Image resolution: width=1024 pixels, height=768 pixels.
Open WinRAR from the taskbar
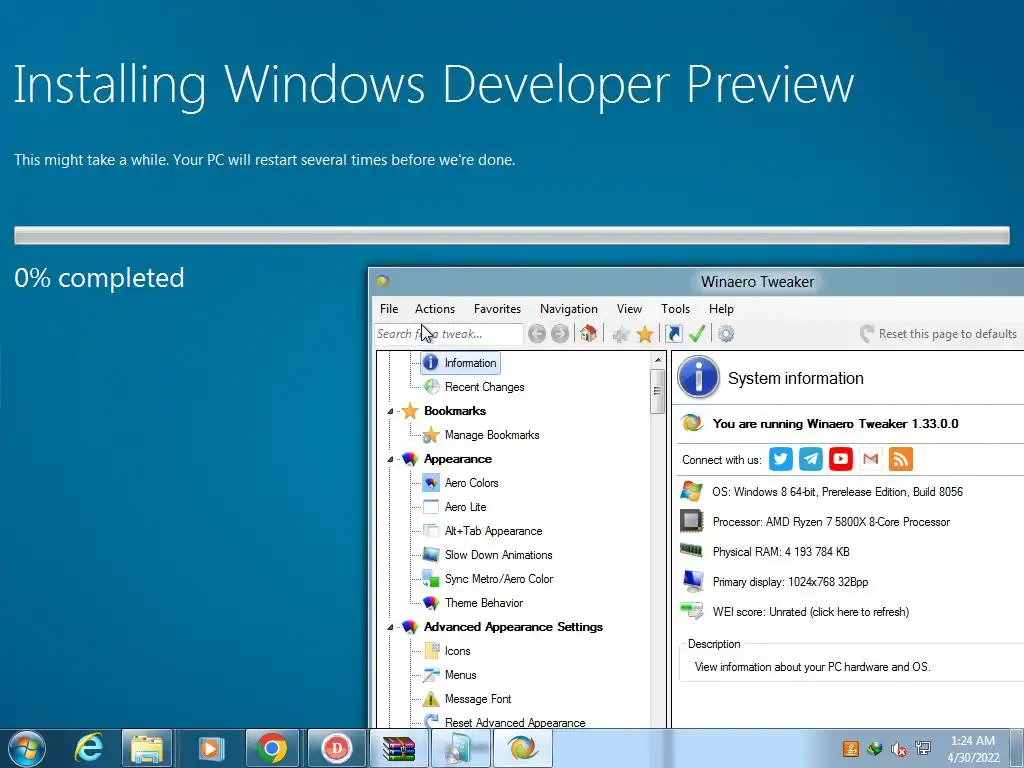pos(399,749)
